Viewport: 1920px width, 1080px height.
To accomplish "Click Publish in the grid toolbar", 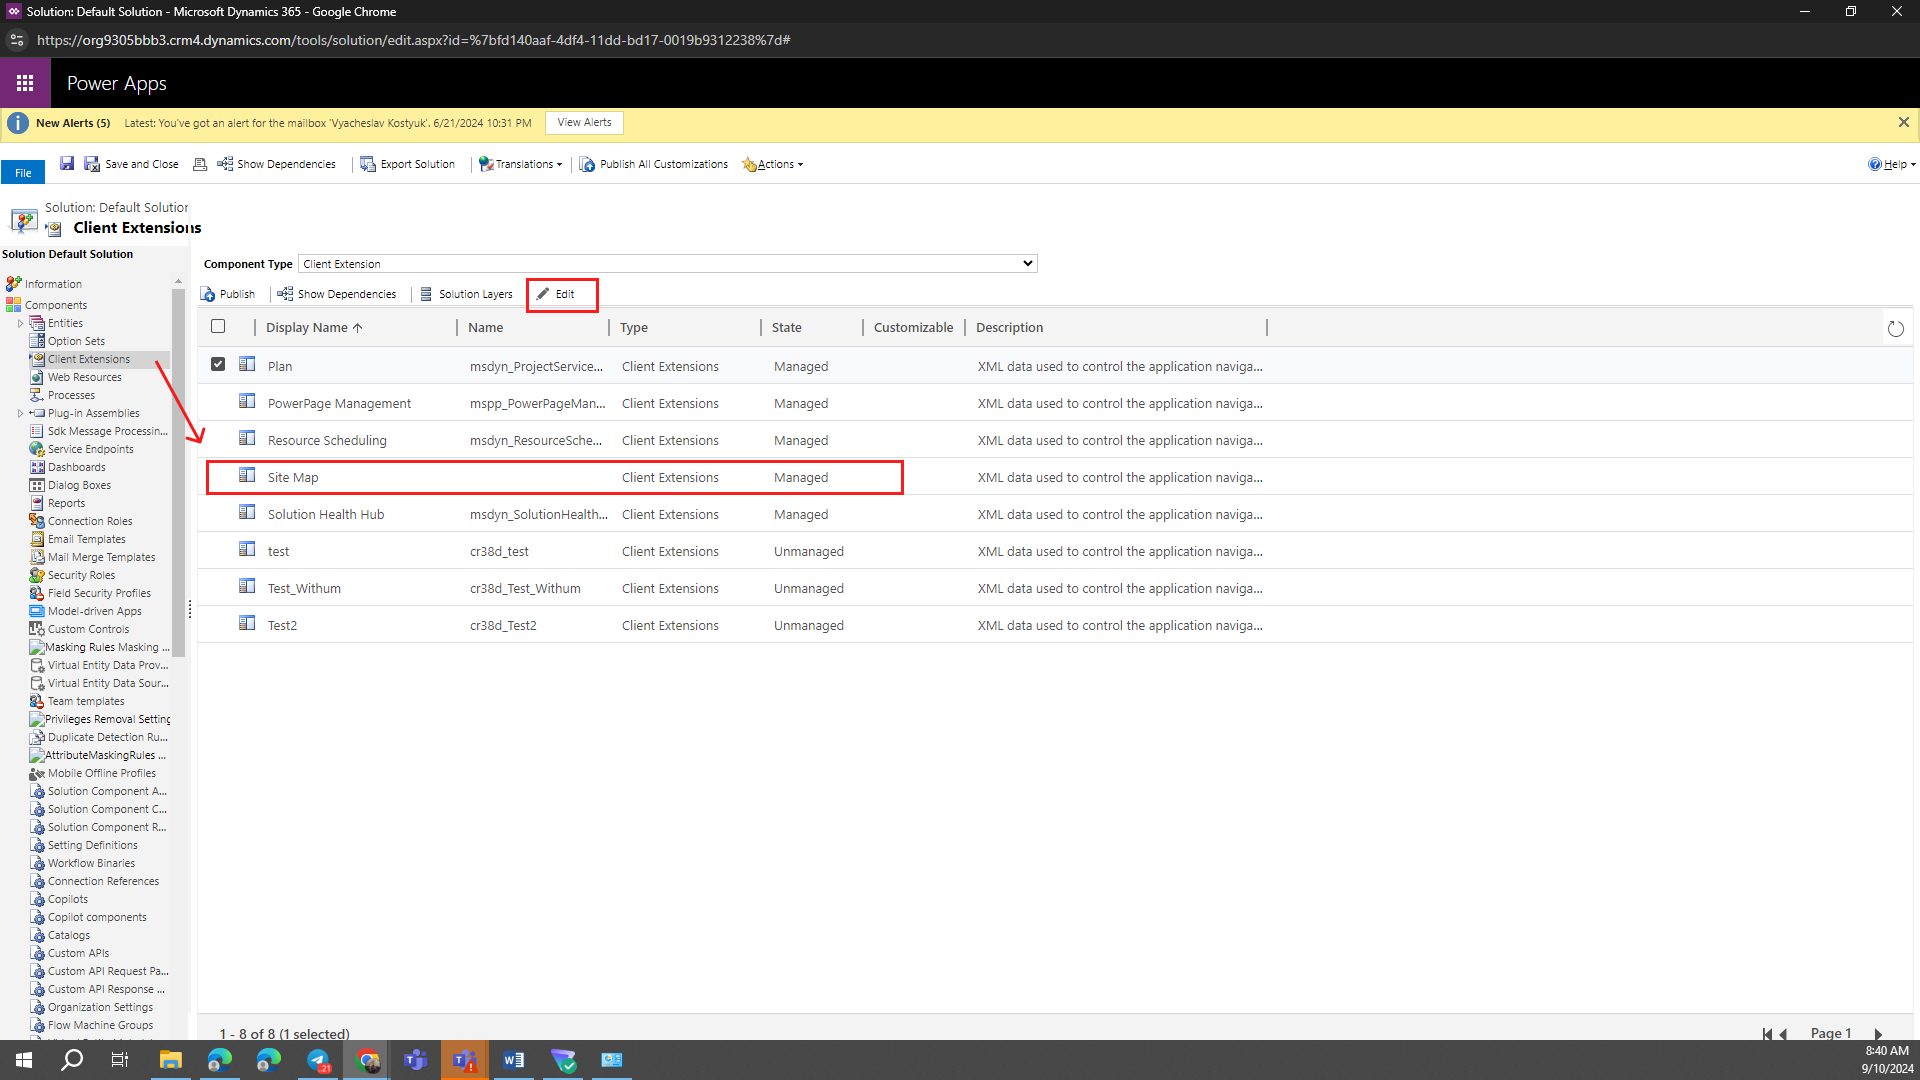I will coord(227,294).
